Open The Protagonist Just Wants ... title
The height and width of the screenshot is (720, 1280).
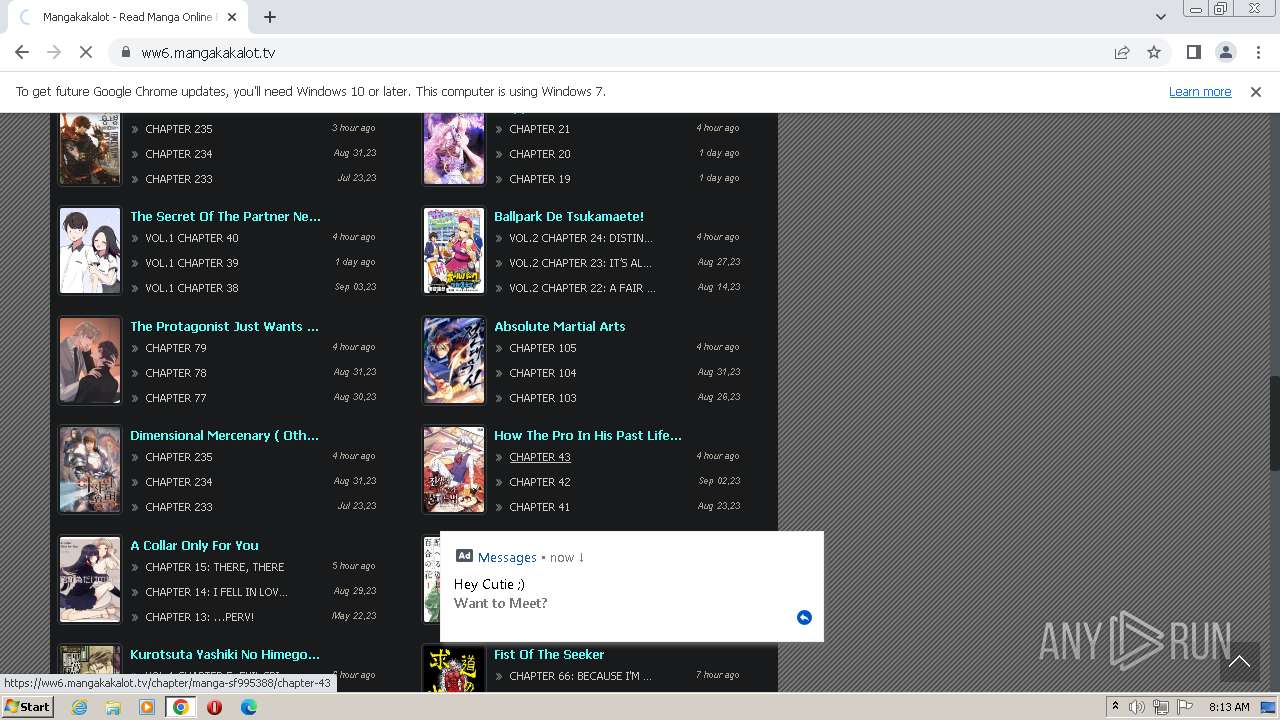pyautogui.click(x=224, y=326)
